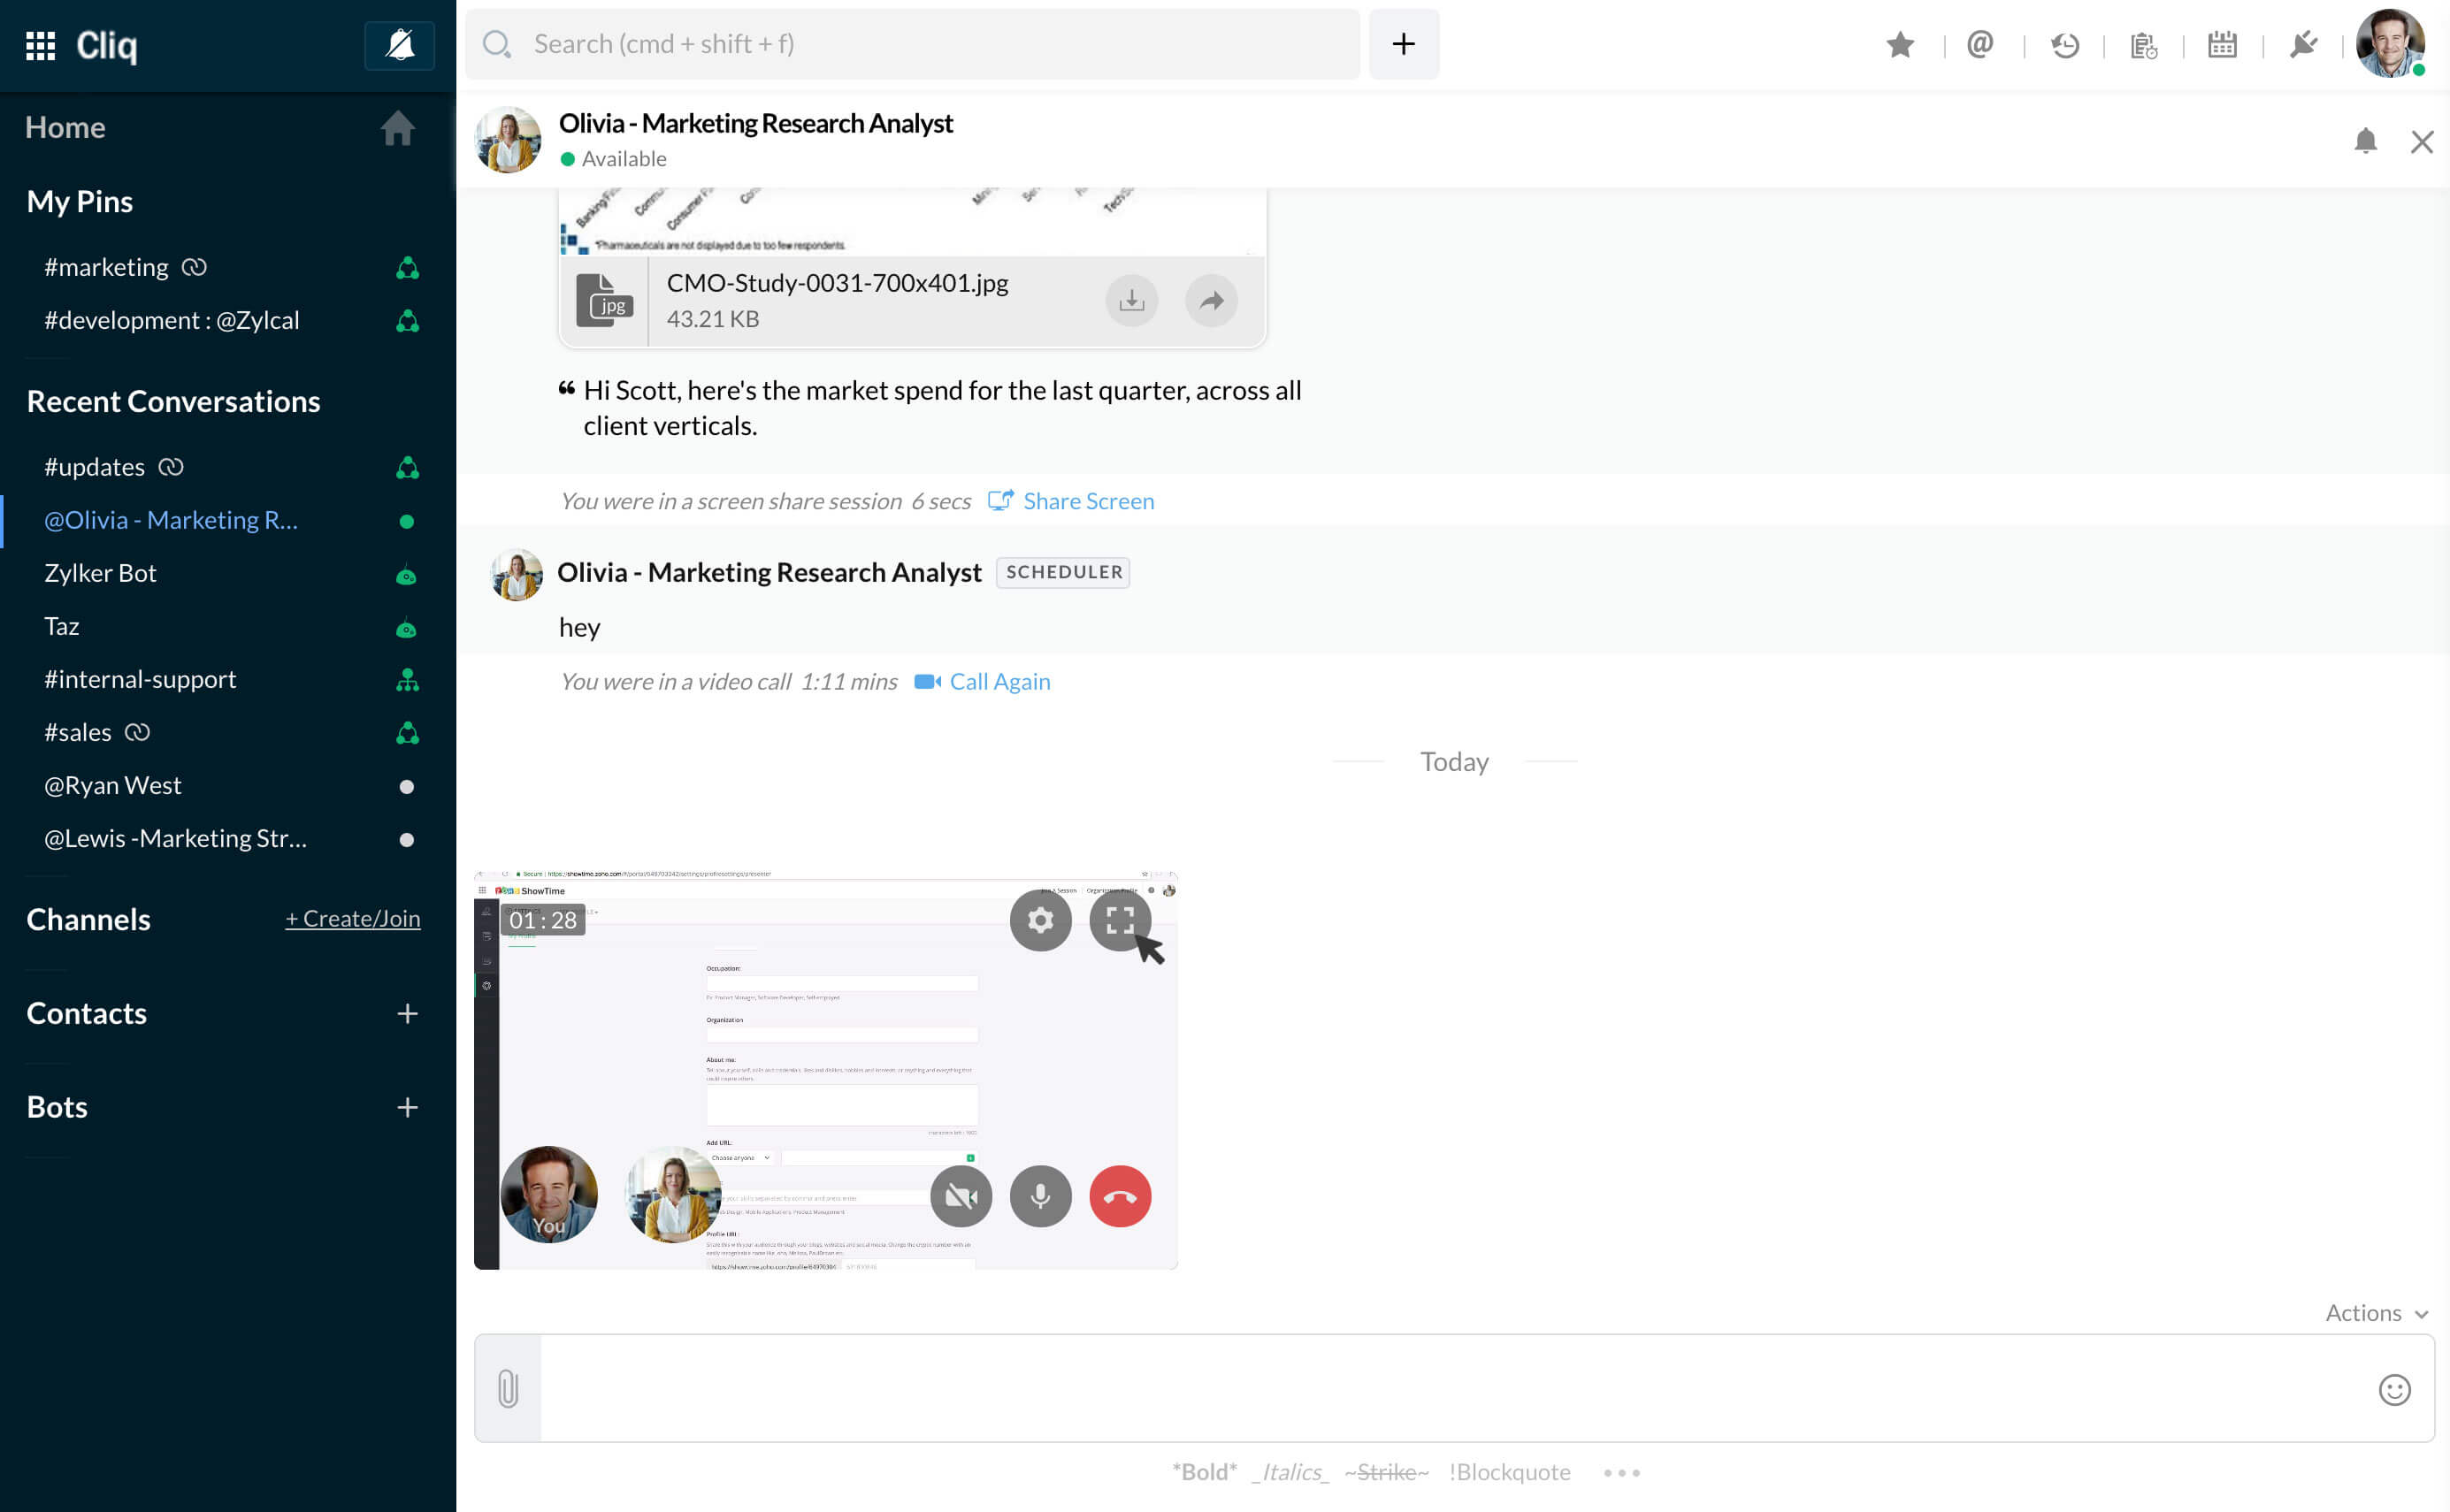
Task: Open video call settings gear
Action: click(x=1040, y=920)
